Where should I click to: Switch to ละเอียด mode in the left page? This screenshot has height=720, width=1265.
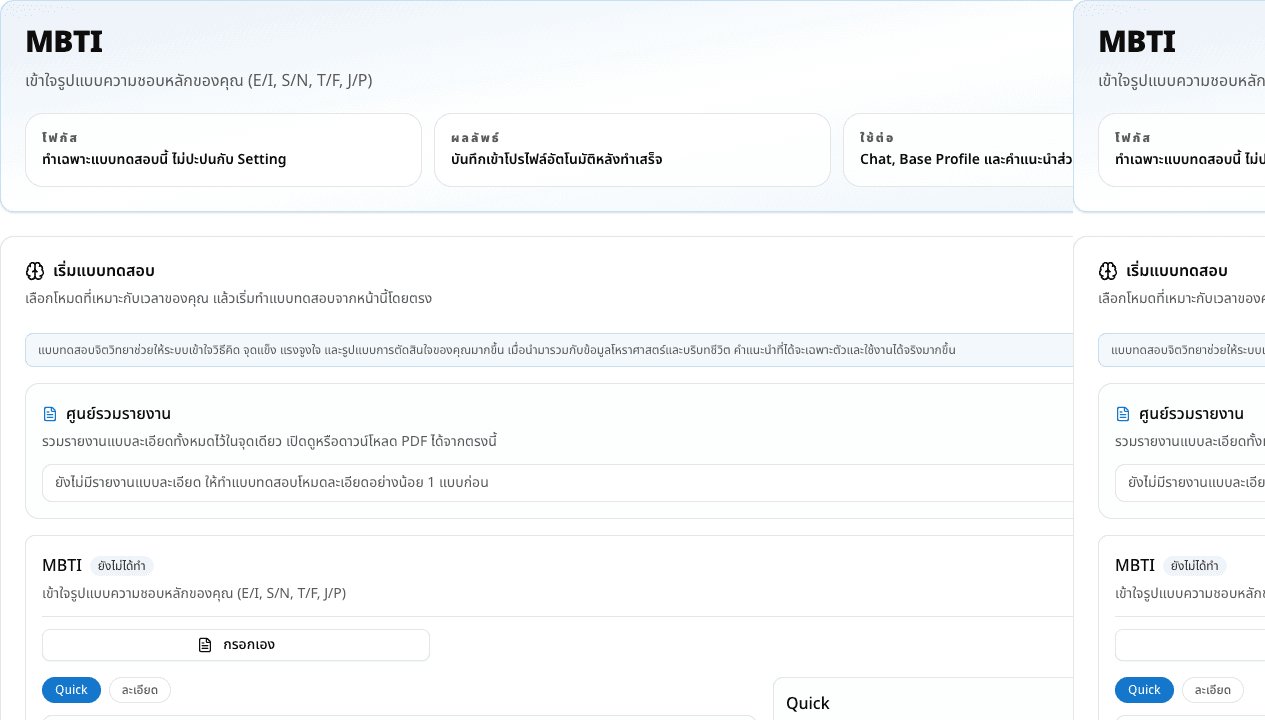coord(140,690)
